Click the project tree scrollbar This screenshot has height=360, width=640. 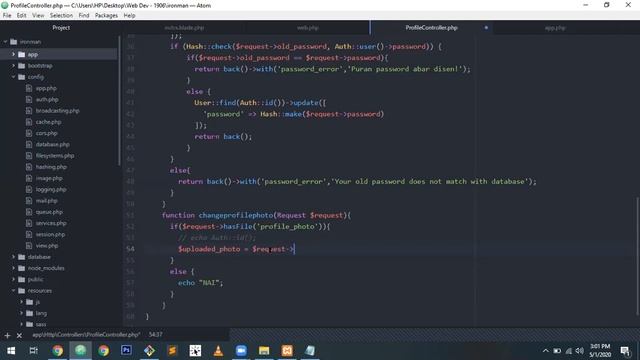119,100
